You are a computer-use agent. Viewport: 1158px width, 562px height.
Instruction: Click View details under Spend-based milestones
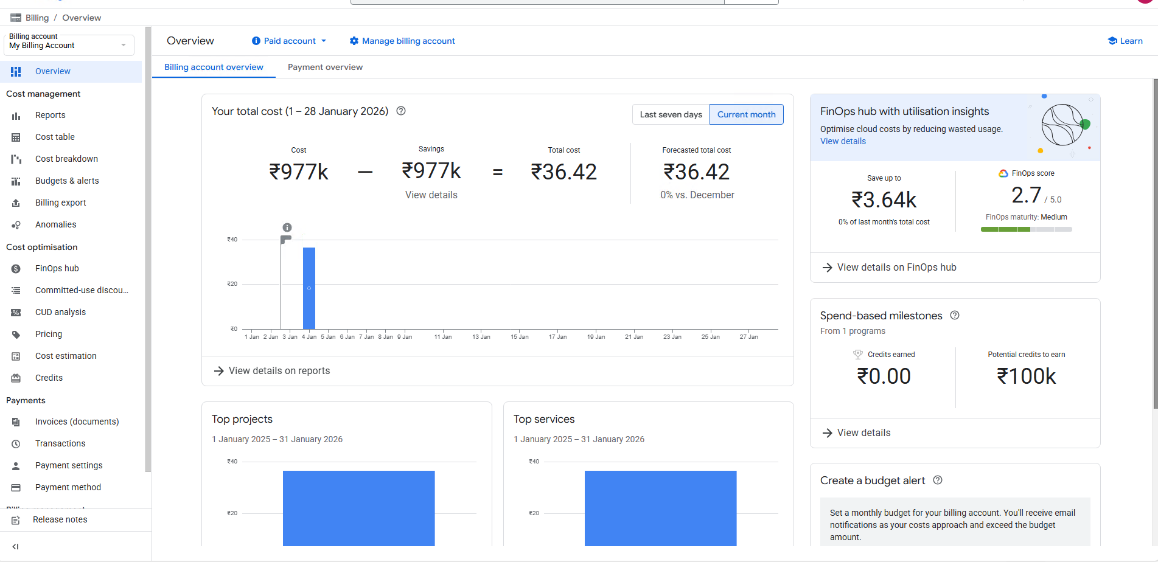click(856, 433)
